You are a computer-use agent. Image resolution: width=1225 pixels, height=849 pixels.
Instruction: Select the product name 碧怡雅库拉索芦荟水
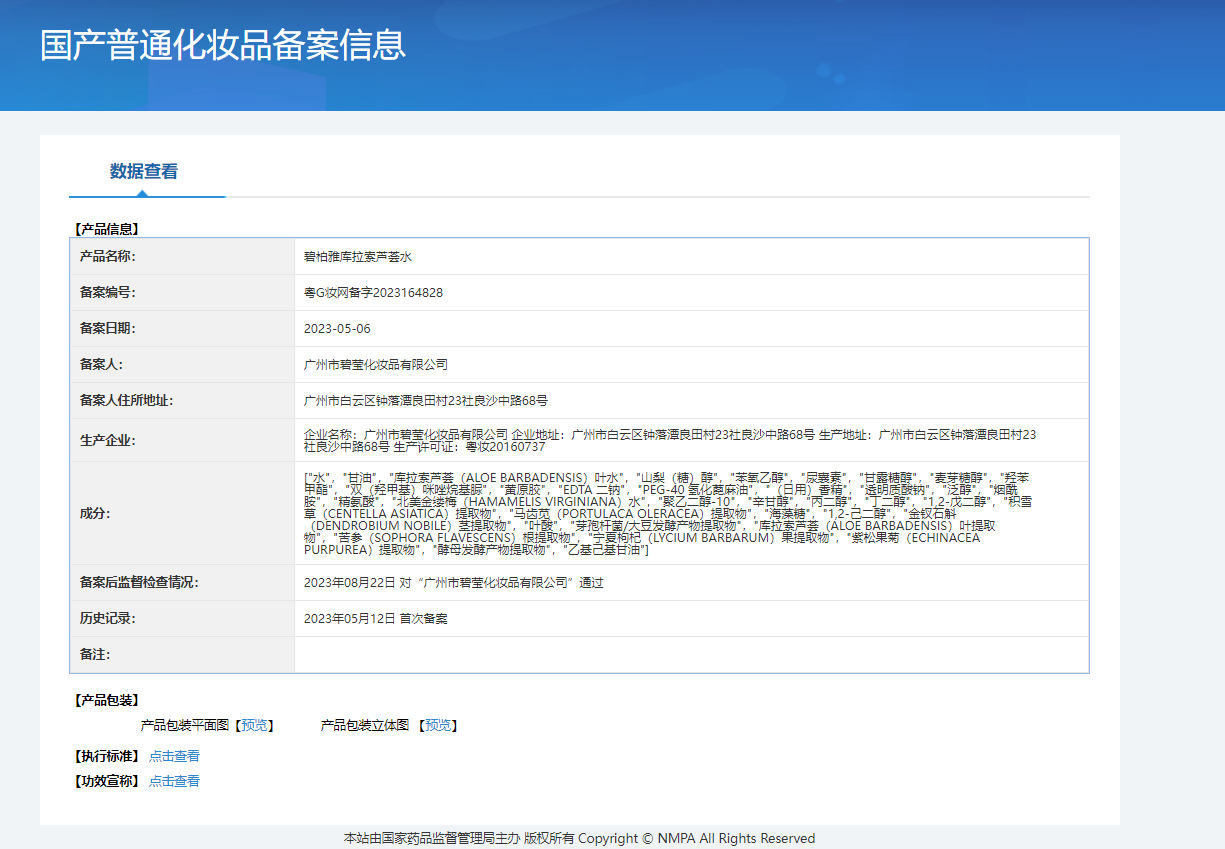coord(357,257)
